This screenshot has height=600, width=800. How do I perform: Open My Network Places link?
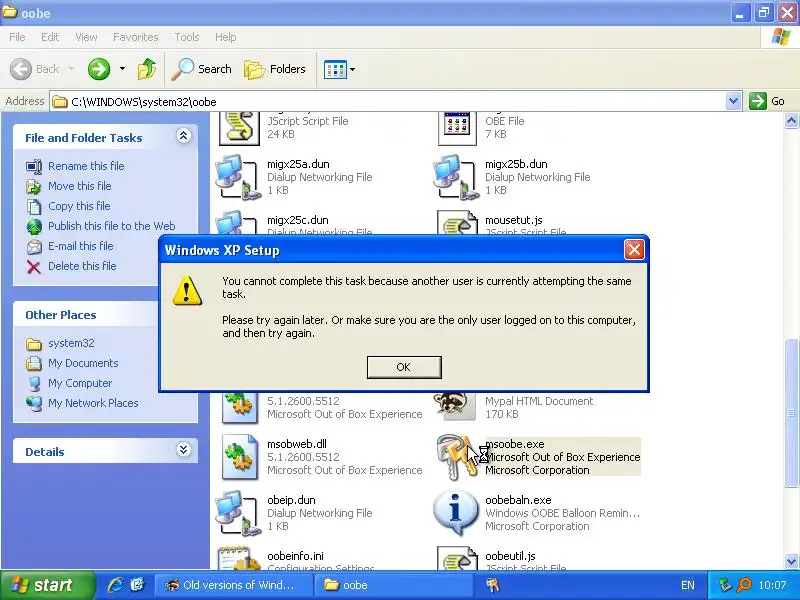click(93, 403)
